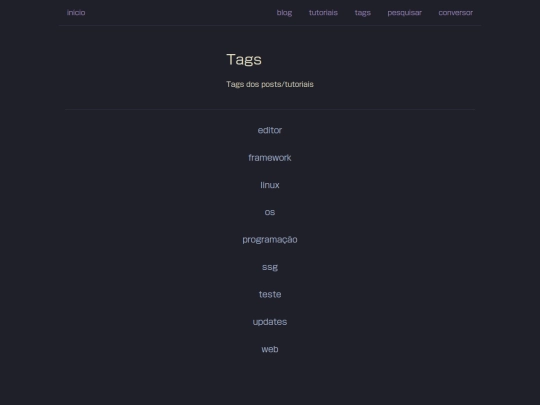Image resolution: width=540 pixels, height=405 pixels.
Task: Click the 'Tags dos posts/tutoriais' subtitle
Action: pos(270,84)
